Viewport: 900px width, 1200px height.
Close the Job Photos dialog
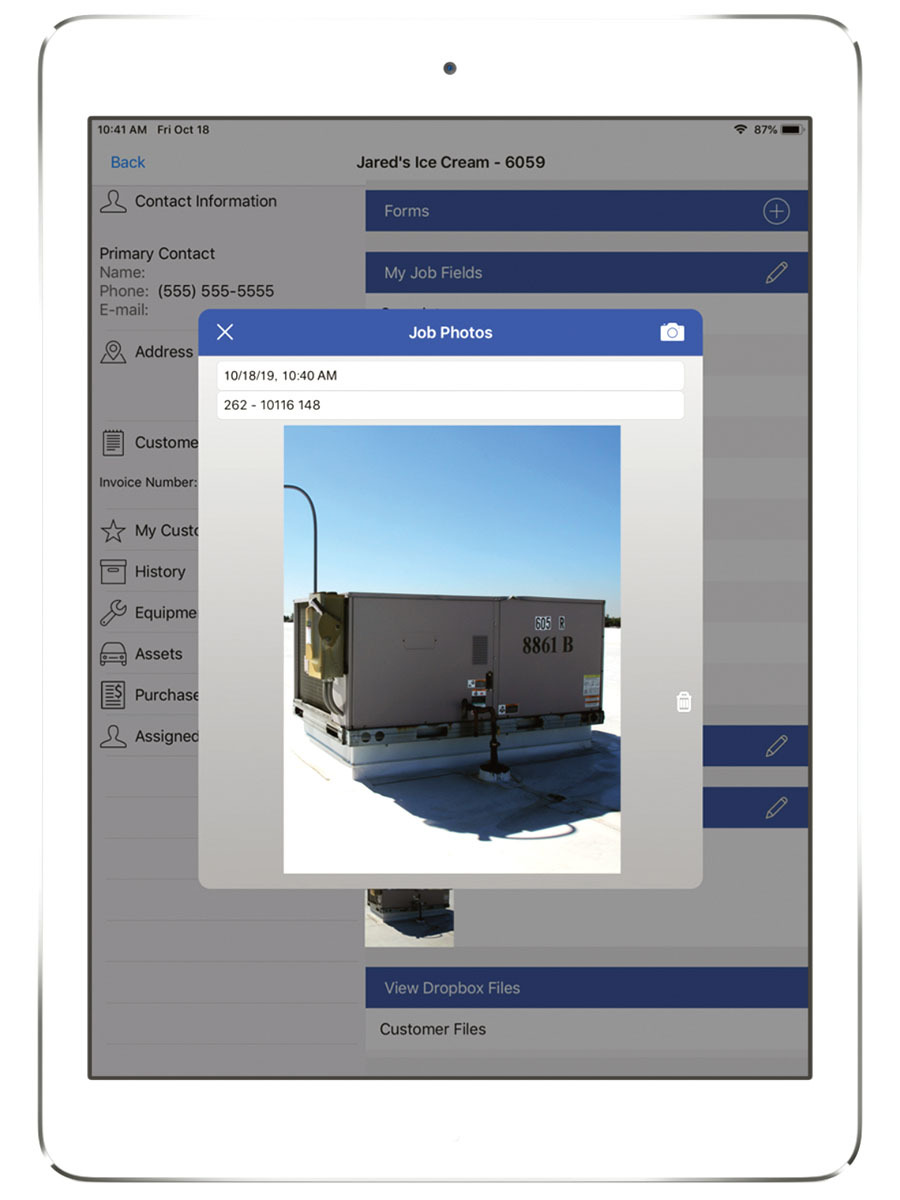click(225, 332)
